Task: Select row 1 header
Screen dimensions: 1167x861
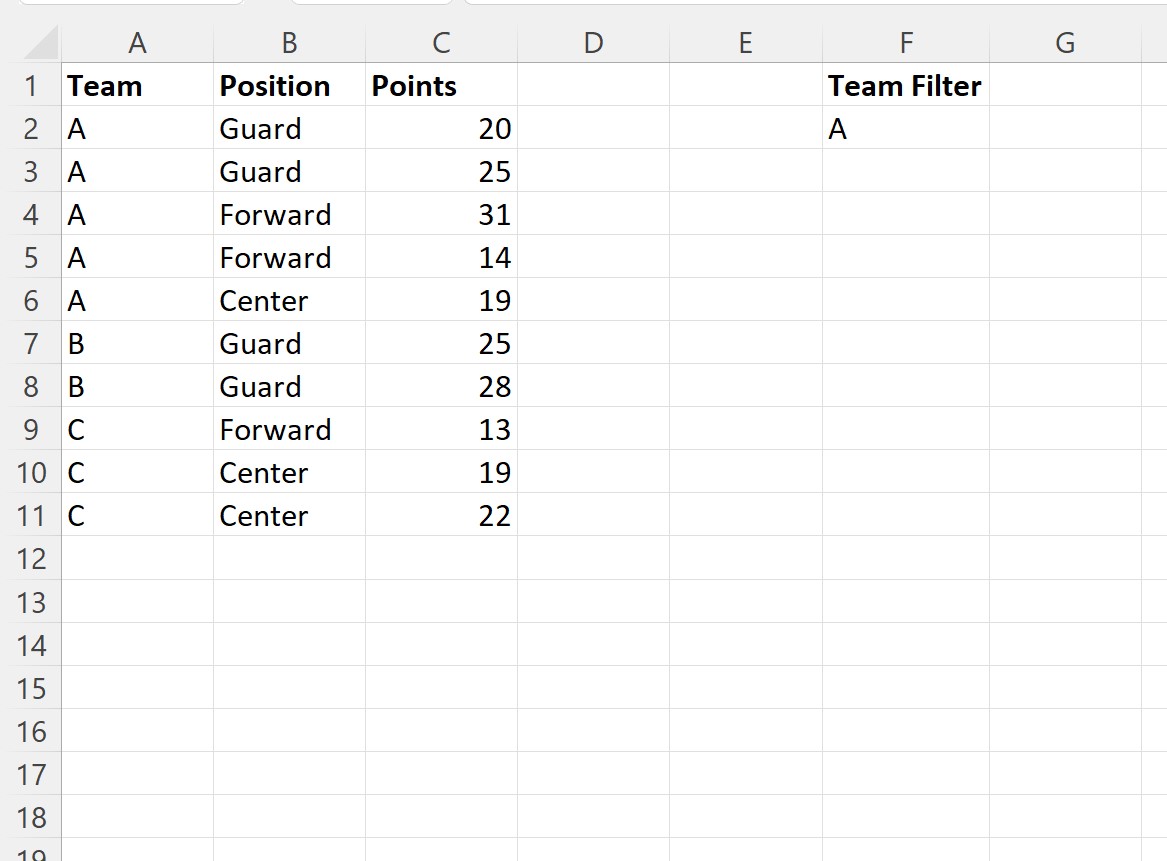Action: (x=31, y=86)
